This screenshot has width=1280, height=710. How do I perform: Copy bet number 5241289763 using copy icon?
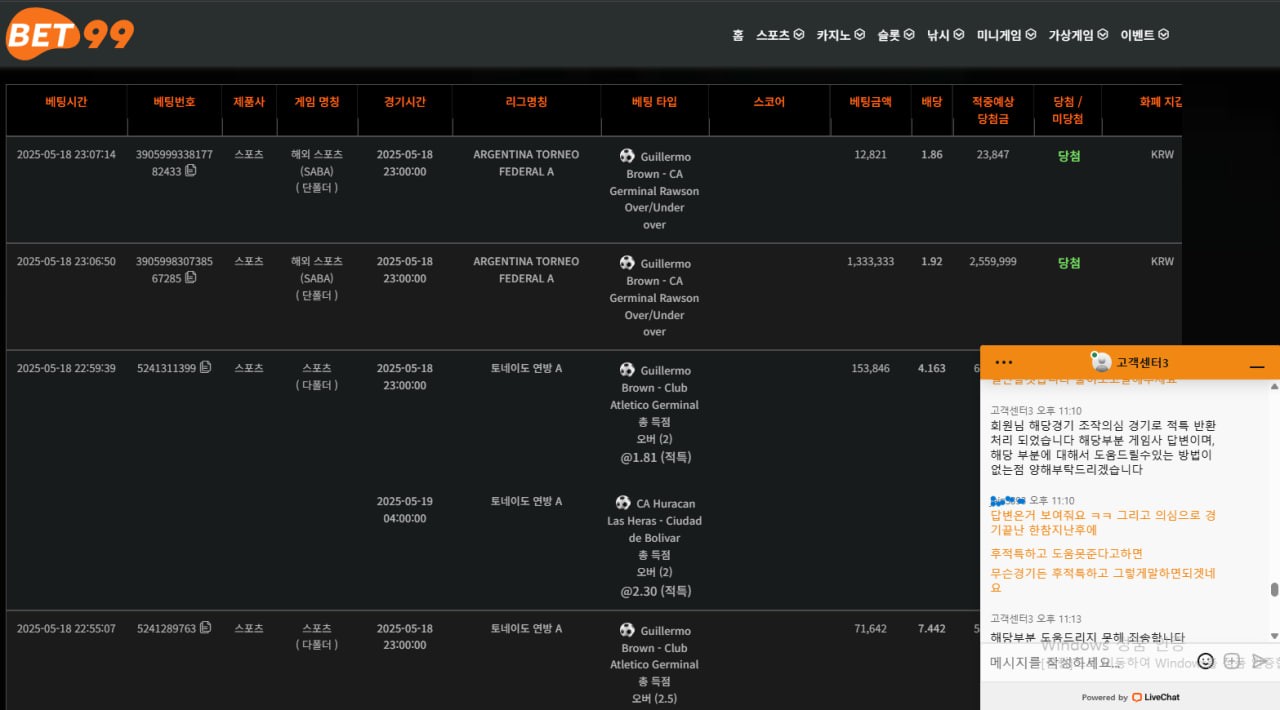pos(205,628)
